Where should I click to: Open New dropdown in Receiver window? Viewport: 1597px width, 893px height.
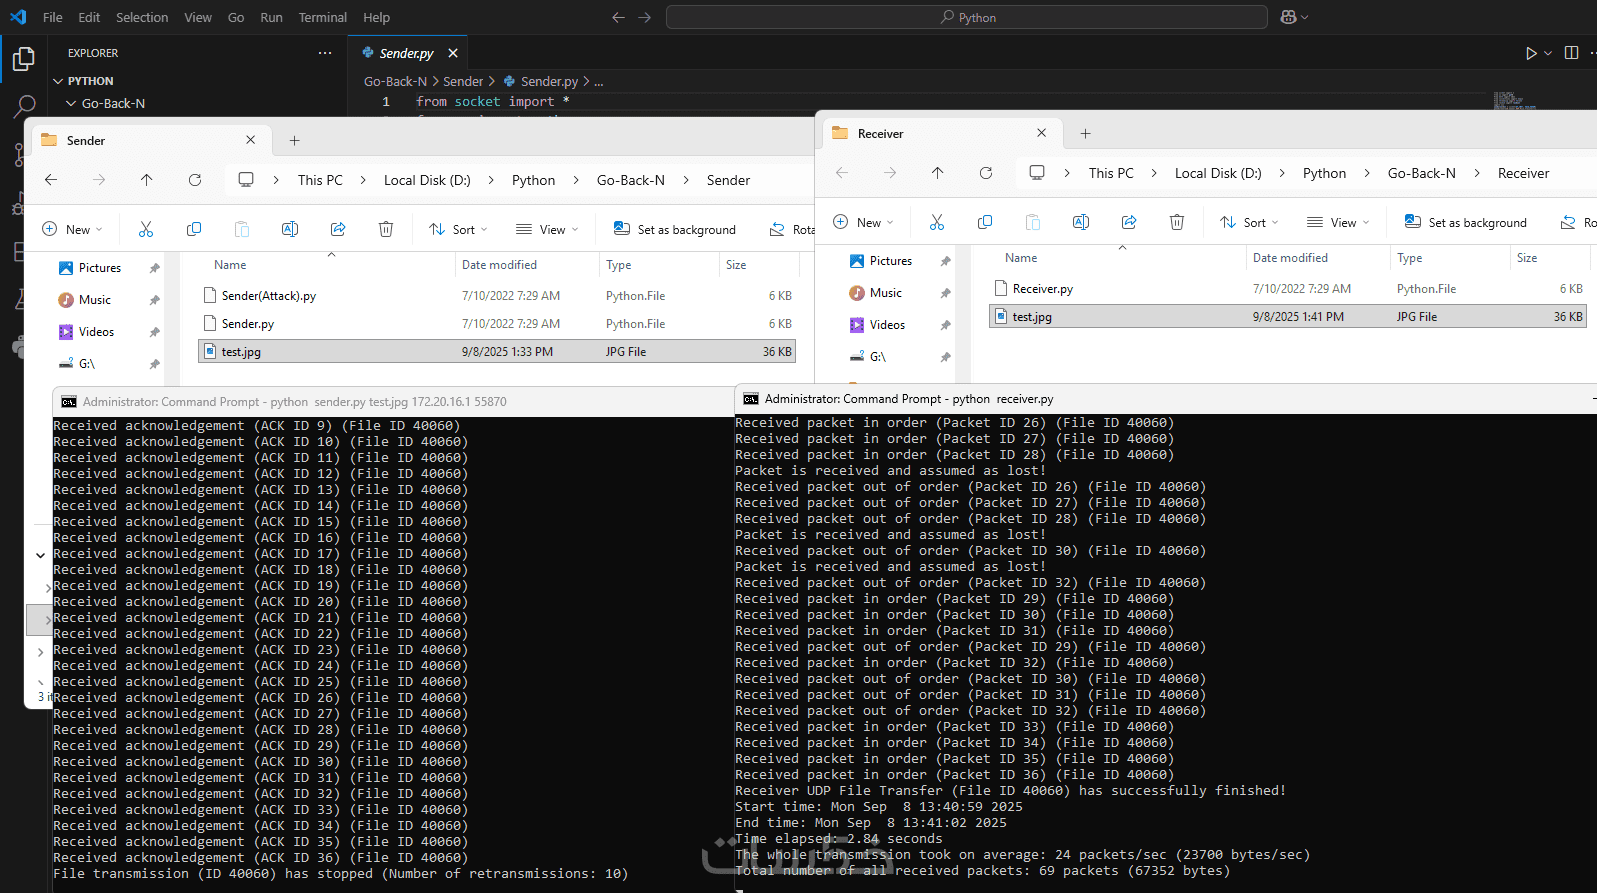tap(863, 222)
